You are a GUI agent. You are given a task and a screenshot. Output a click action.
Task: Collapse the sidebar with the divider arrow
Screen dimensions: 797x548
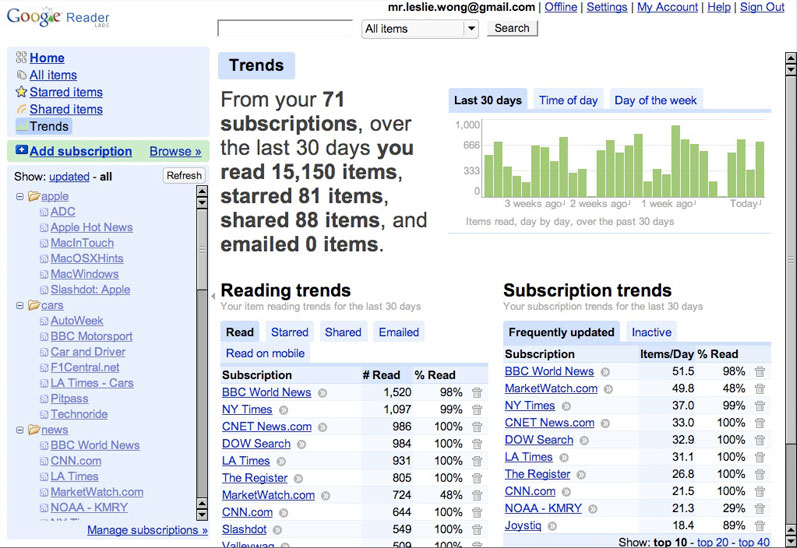213,296
